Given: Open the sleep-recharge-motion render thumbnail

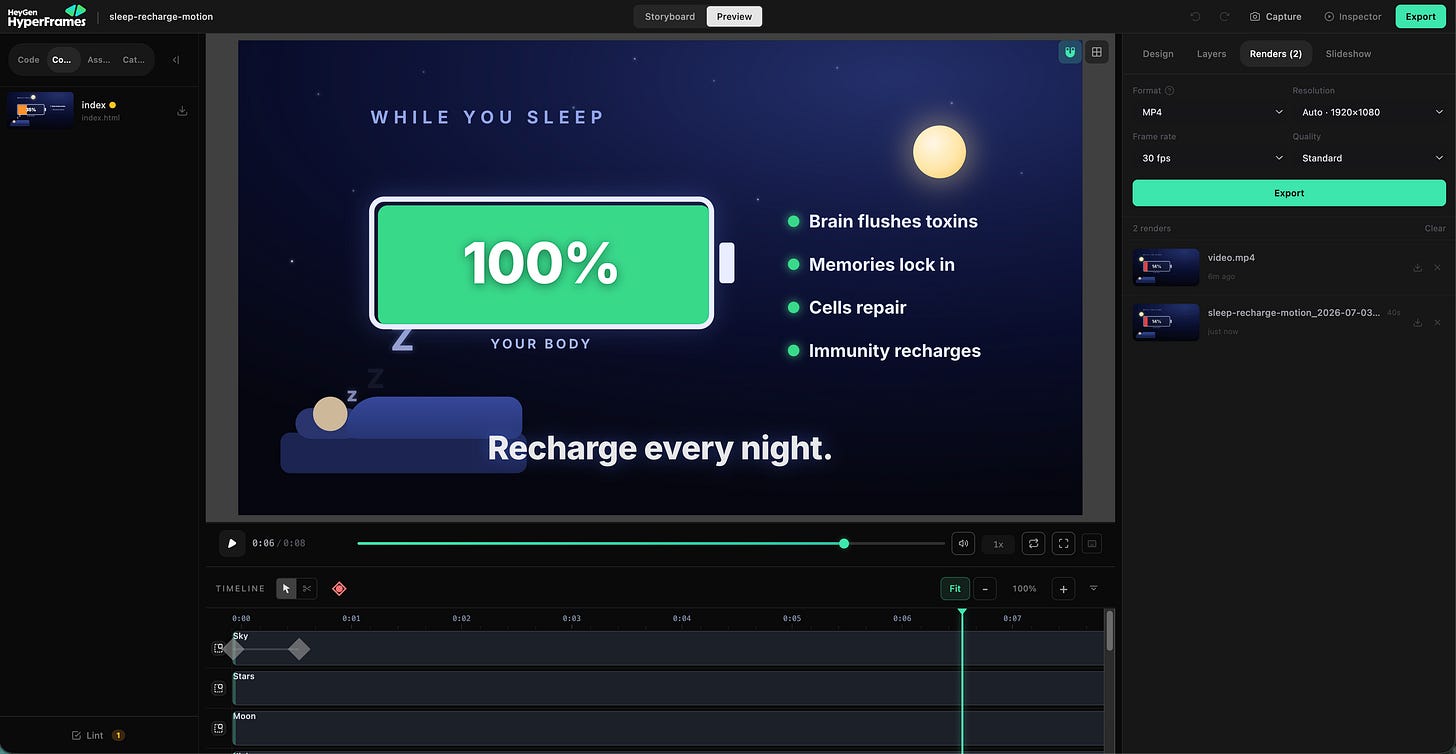Looking at the screenshot, I should (1166, 322).
